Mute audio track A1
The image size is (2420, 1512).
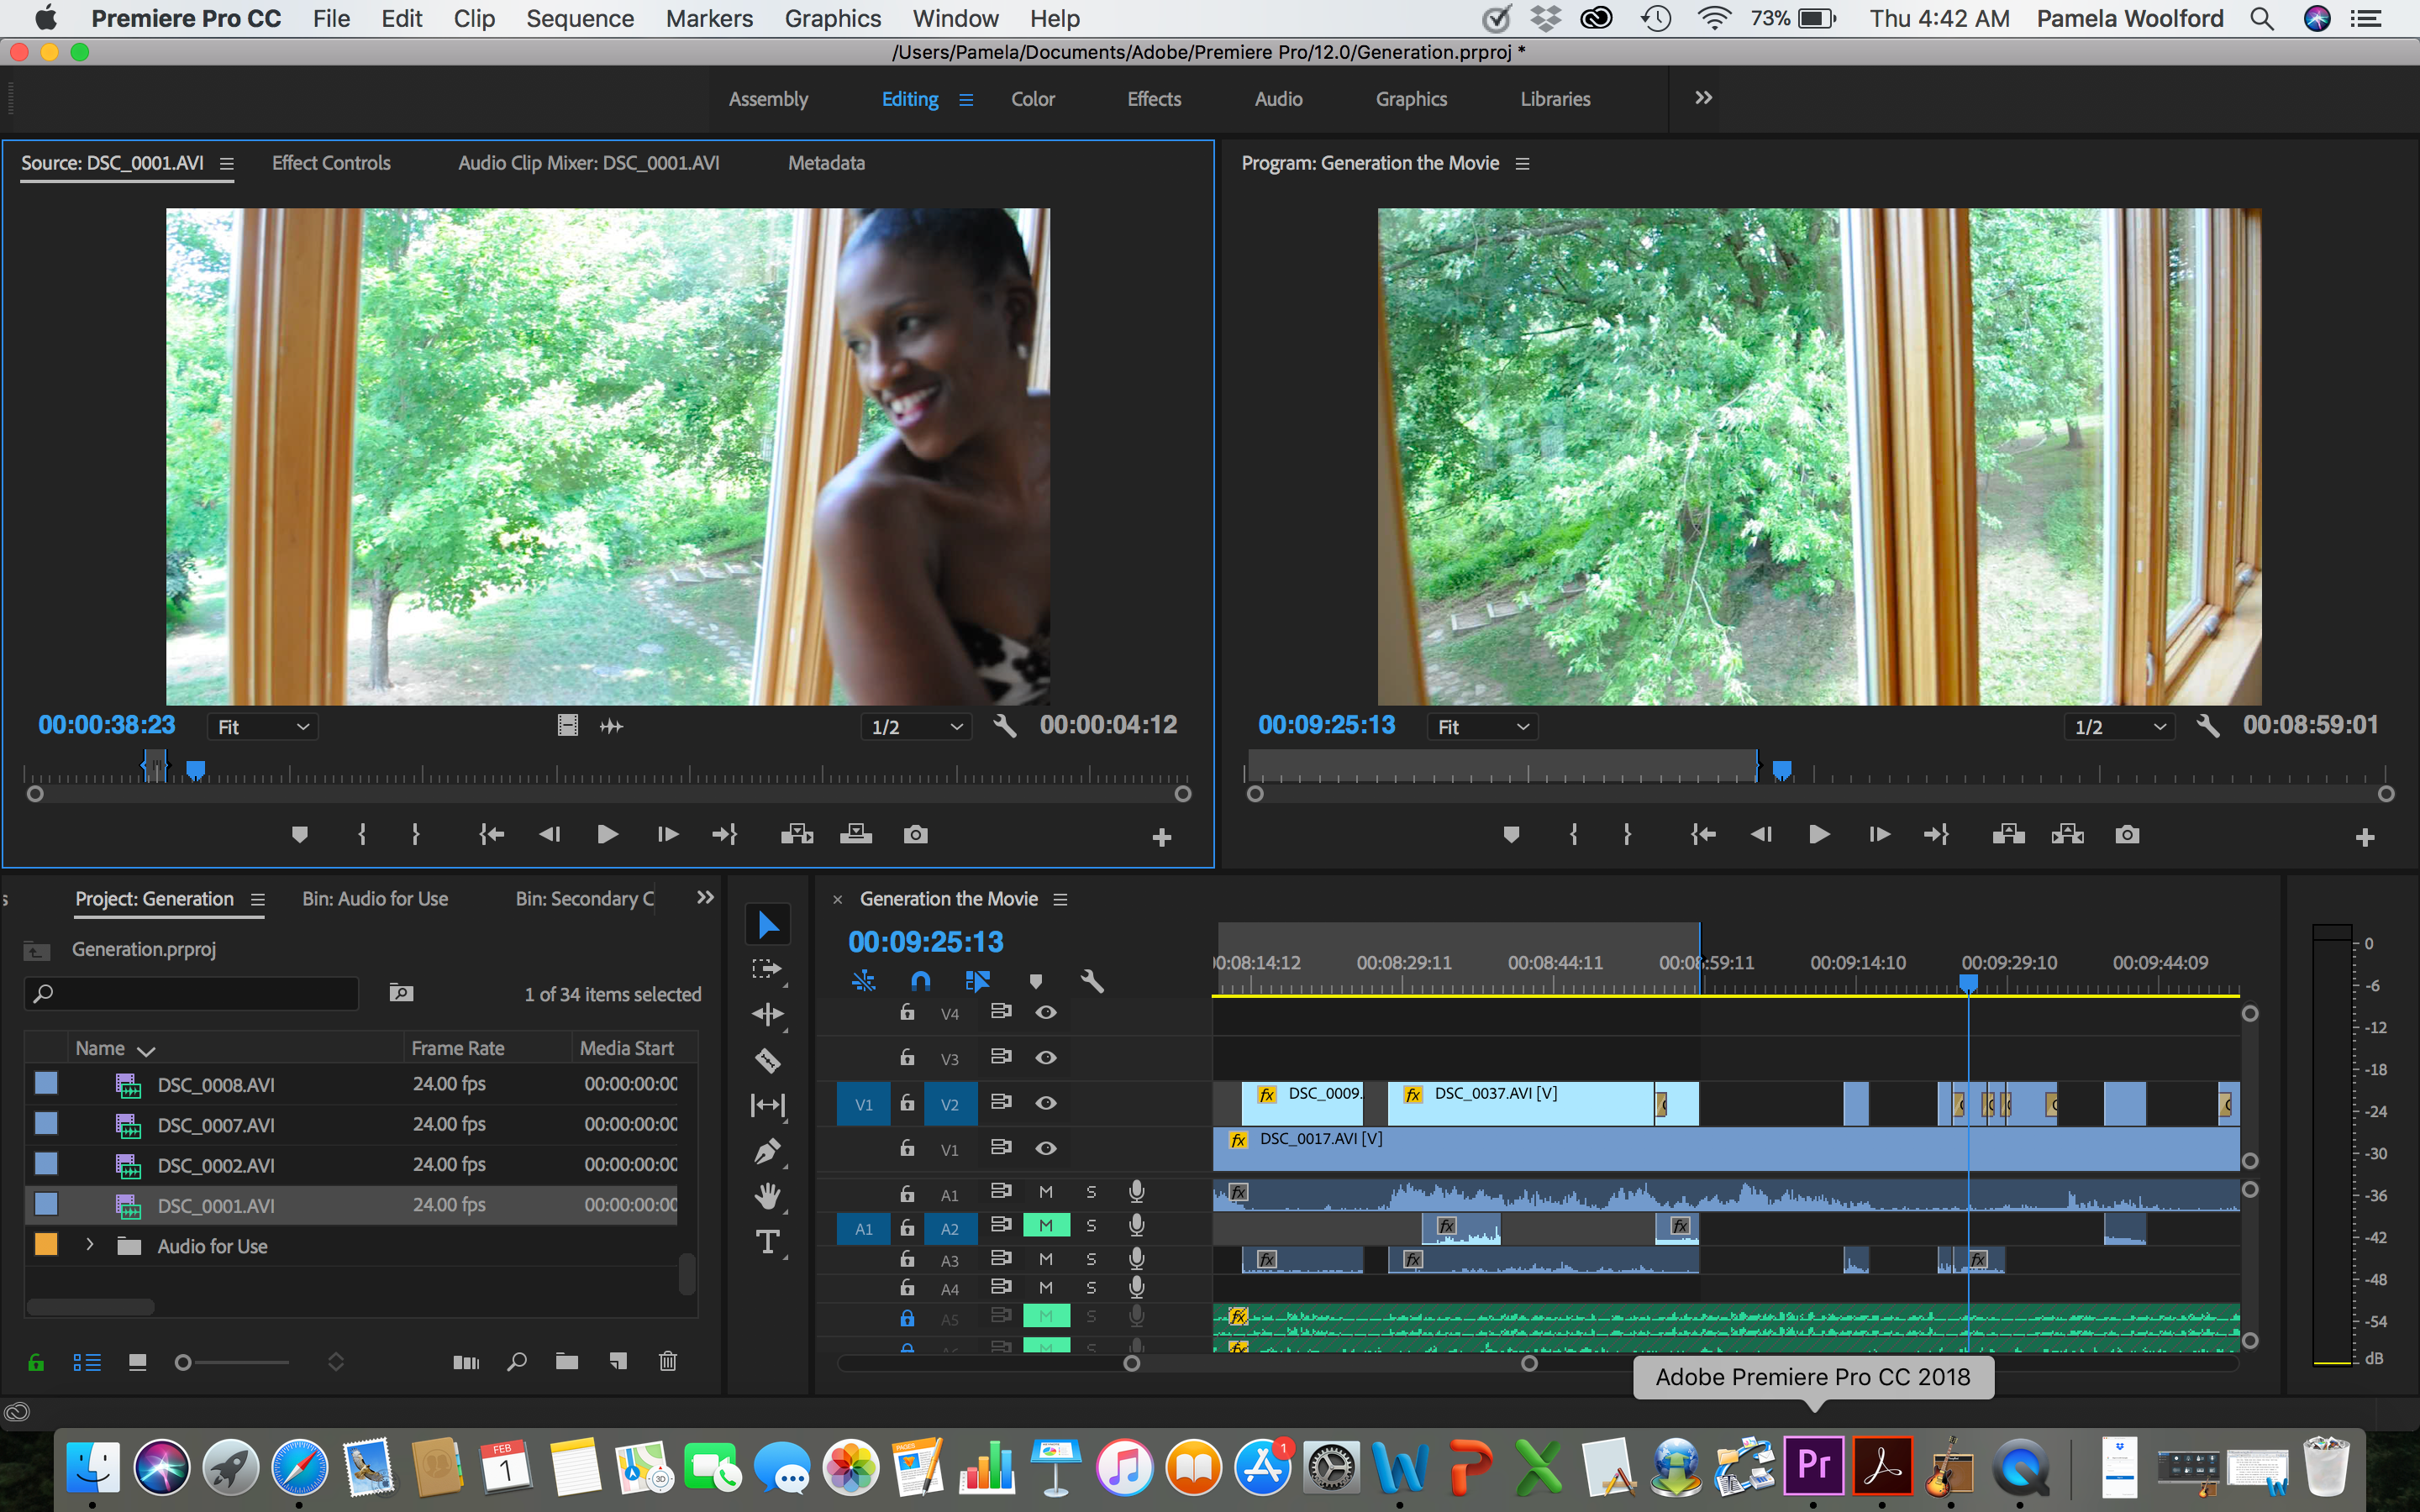(1046, 1192)
